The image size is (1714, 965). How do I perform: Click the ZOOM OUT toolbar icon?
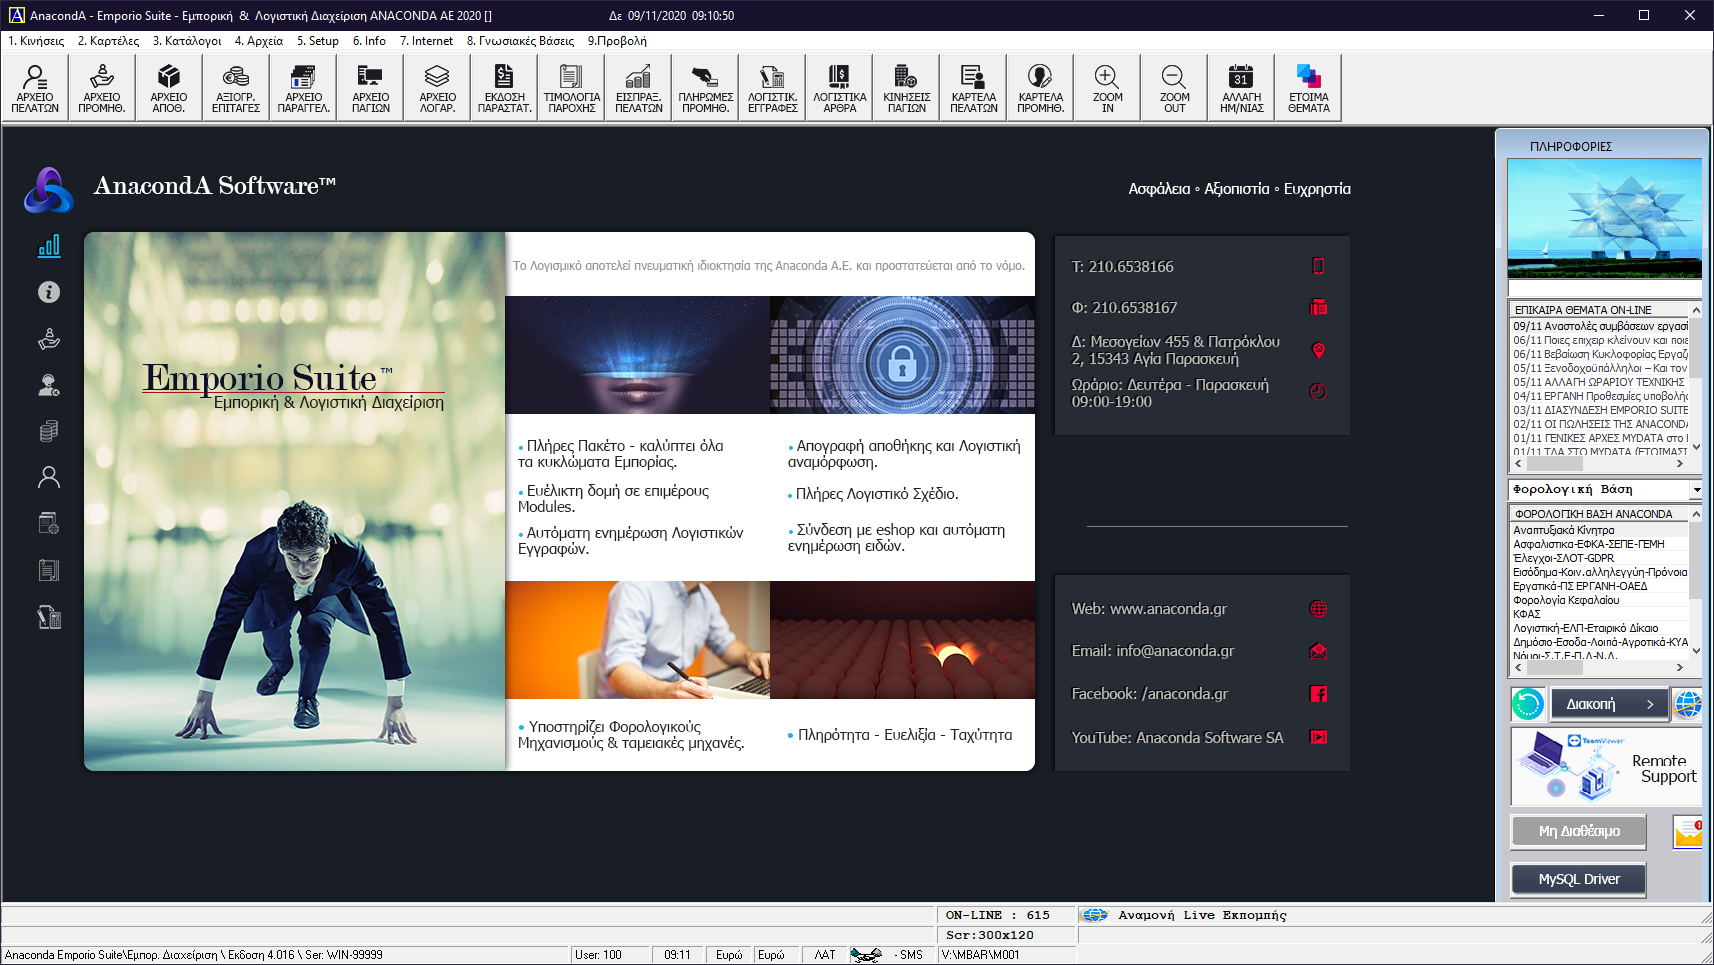1174,88
